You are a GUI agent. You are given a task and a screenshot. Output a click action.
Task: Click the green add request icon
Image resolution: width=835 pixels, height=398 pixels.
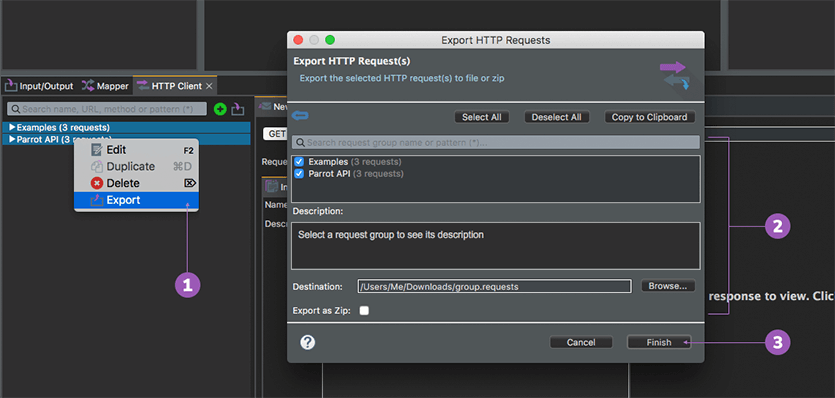(220, 109)
